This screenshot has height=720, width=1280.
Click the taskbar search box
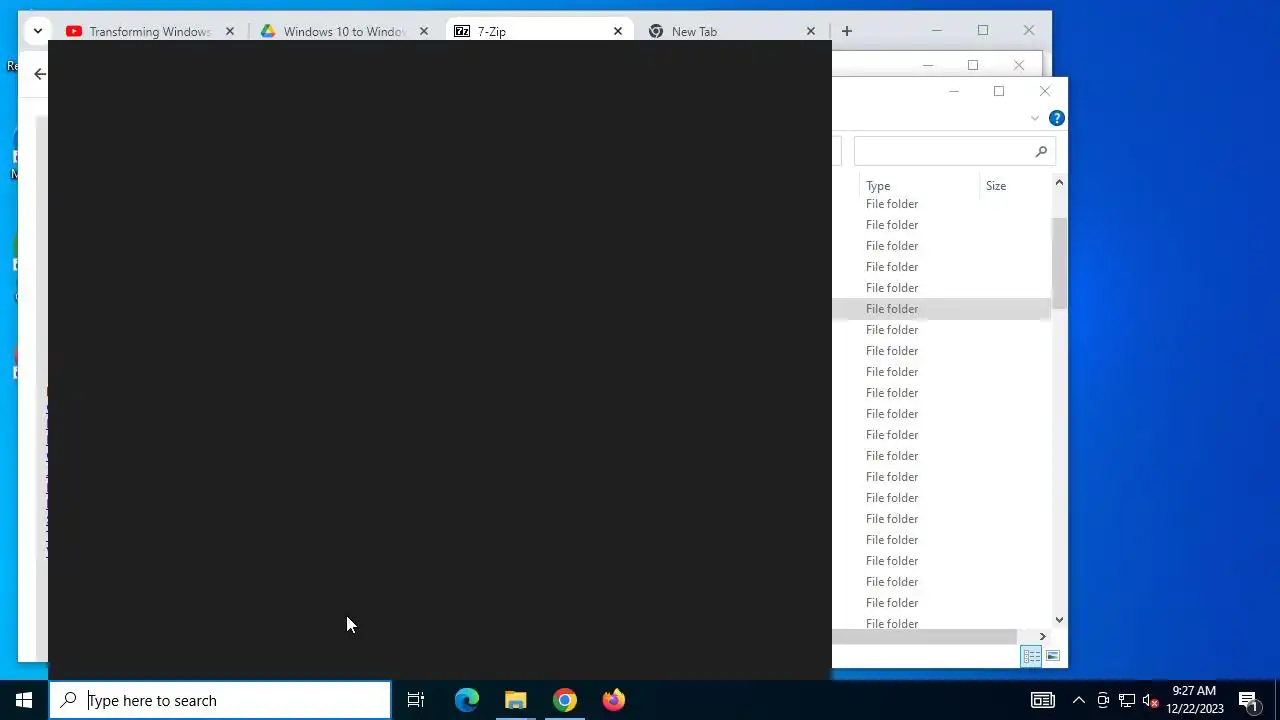pos(220,700)
